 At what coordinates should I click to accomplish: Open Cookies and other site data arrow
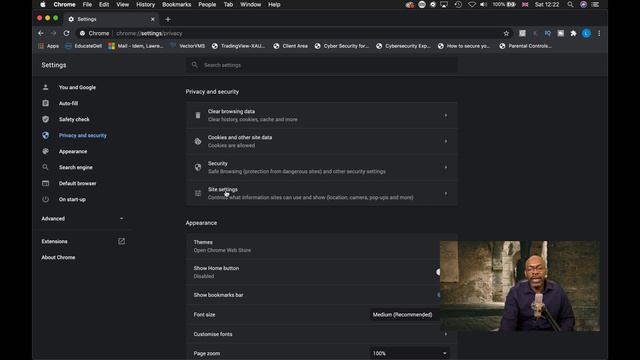point(446,141)
